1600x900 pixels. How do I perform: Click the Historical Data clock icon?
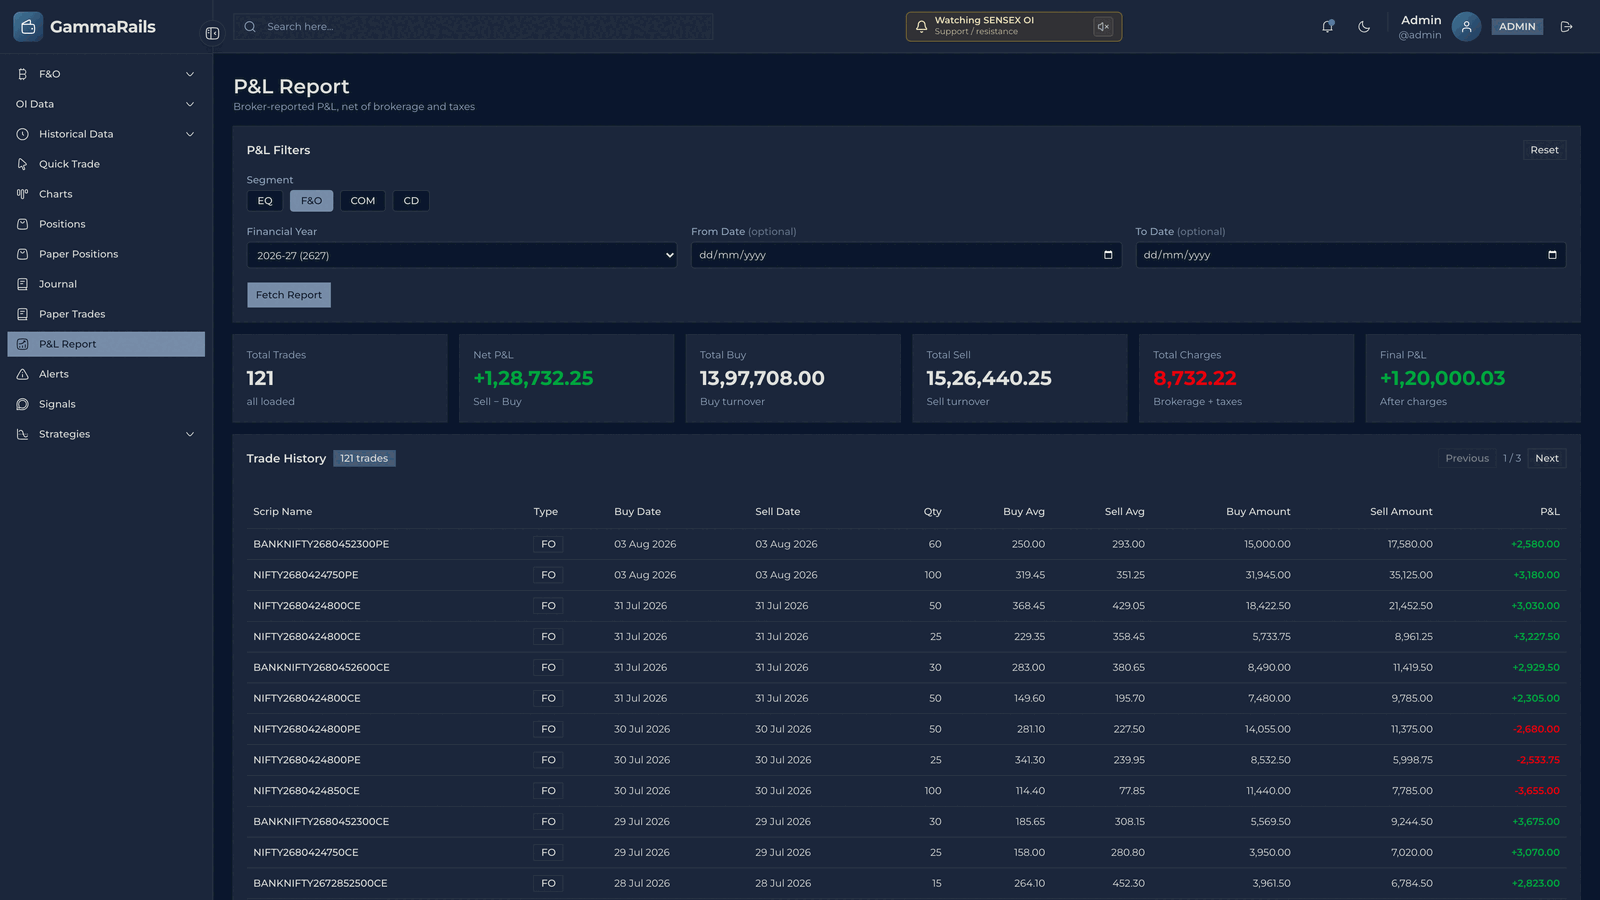22,134
